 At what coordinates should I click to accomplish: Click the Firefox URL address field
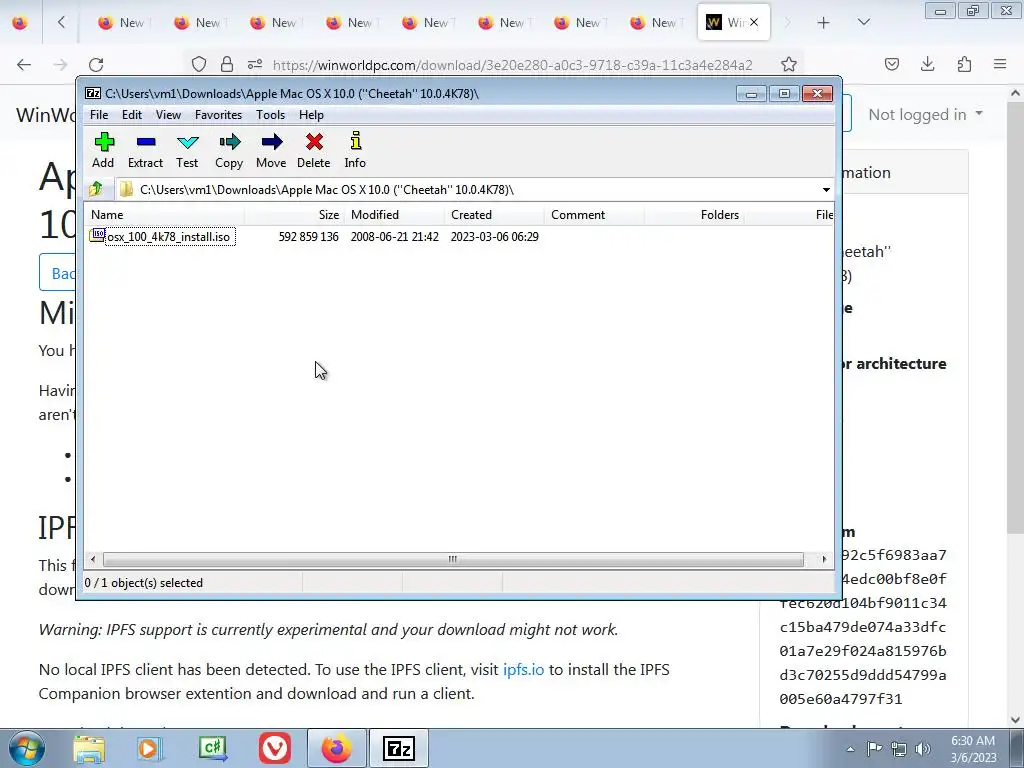click(x=513, y=65)
